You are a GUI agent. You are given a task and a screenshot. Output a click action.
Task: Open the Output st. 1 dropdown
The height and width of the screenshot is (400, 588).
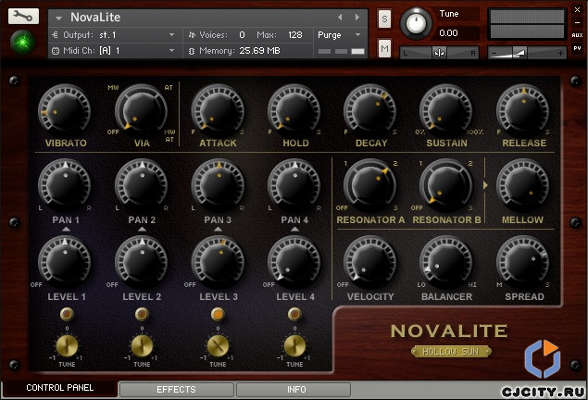pyautogui.click(x=171, y=35)
